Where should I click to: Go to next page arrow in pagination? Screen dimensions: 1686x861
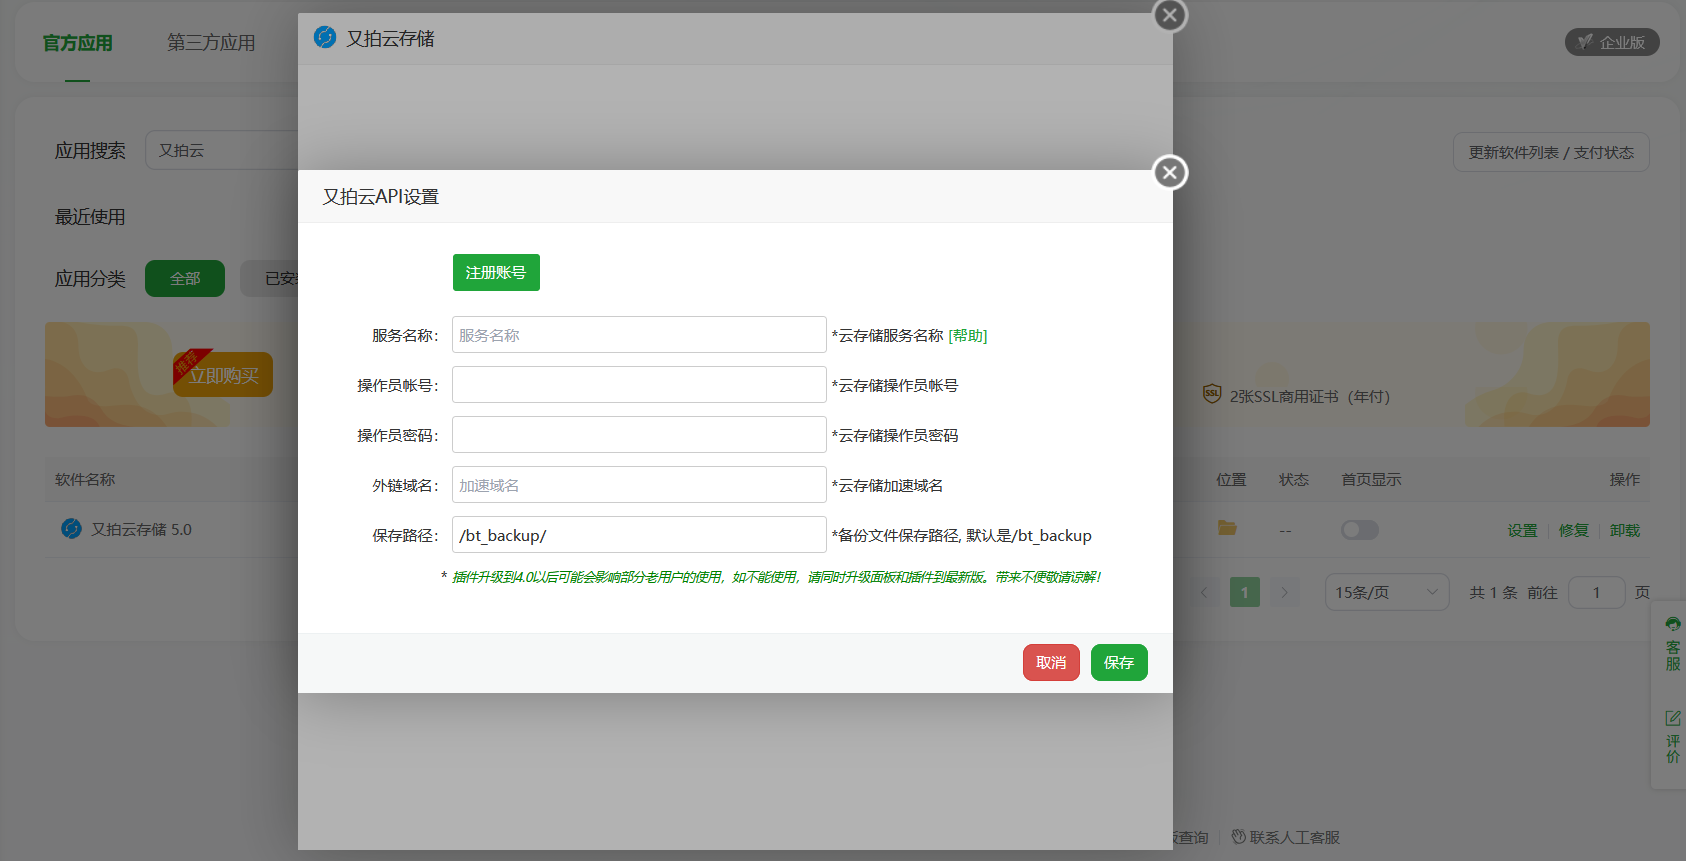[x=1285, y=593]
